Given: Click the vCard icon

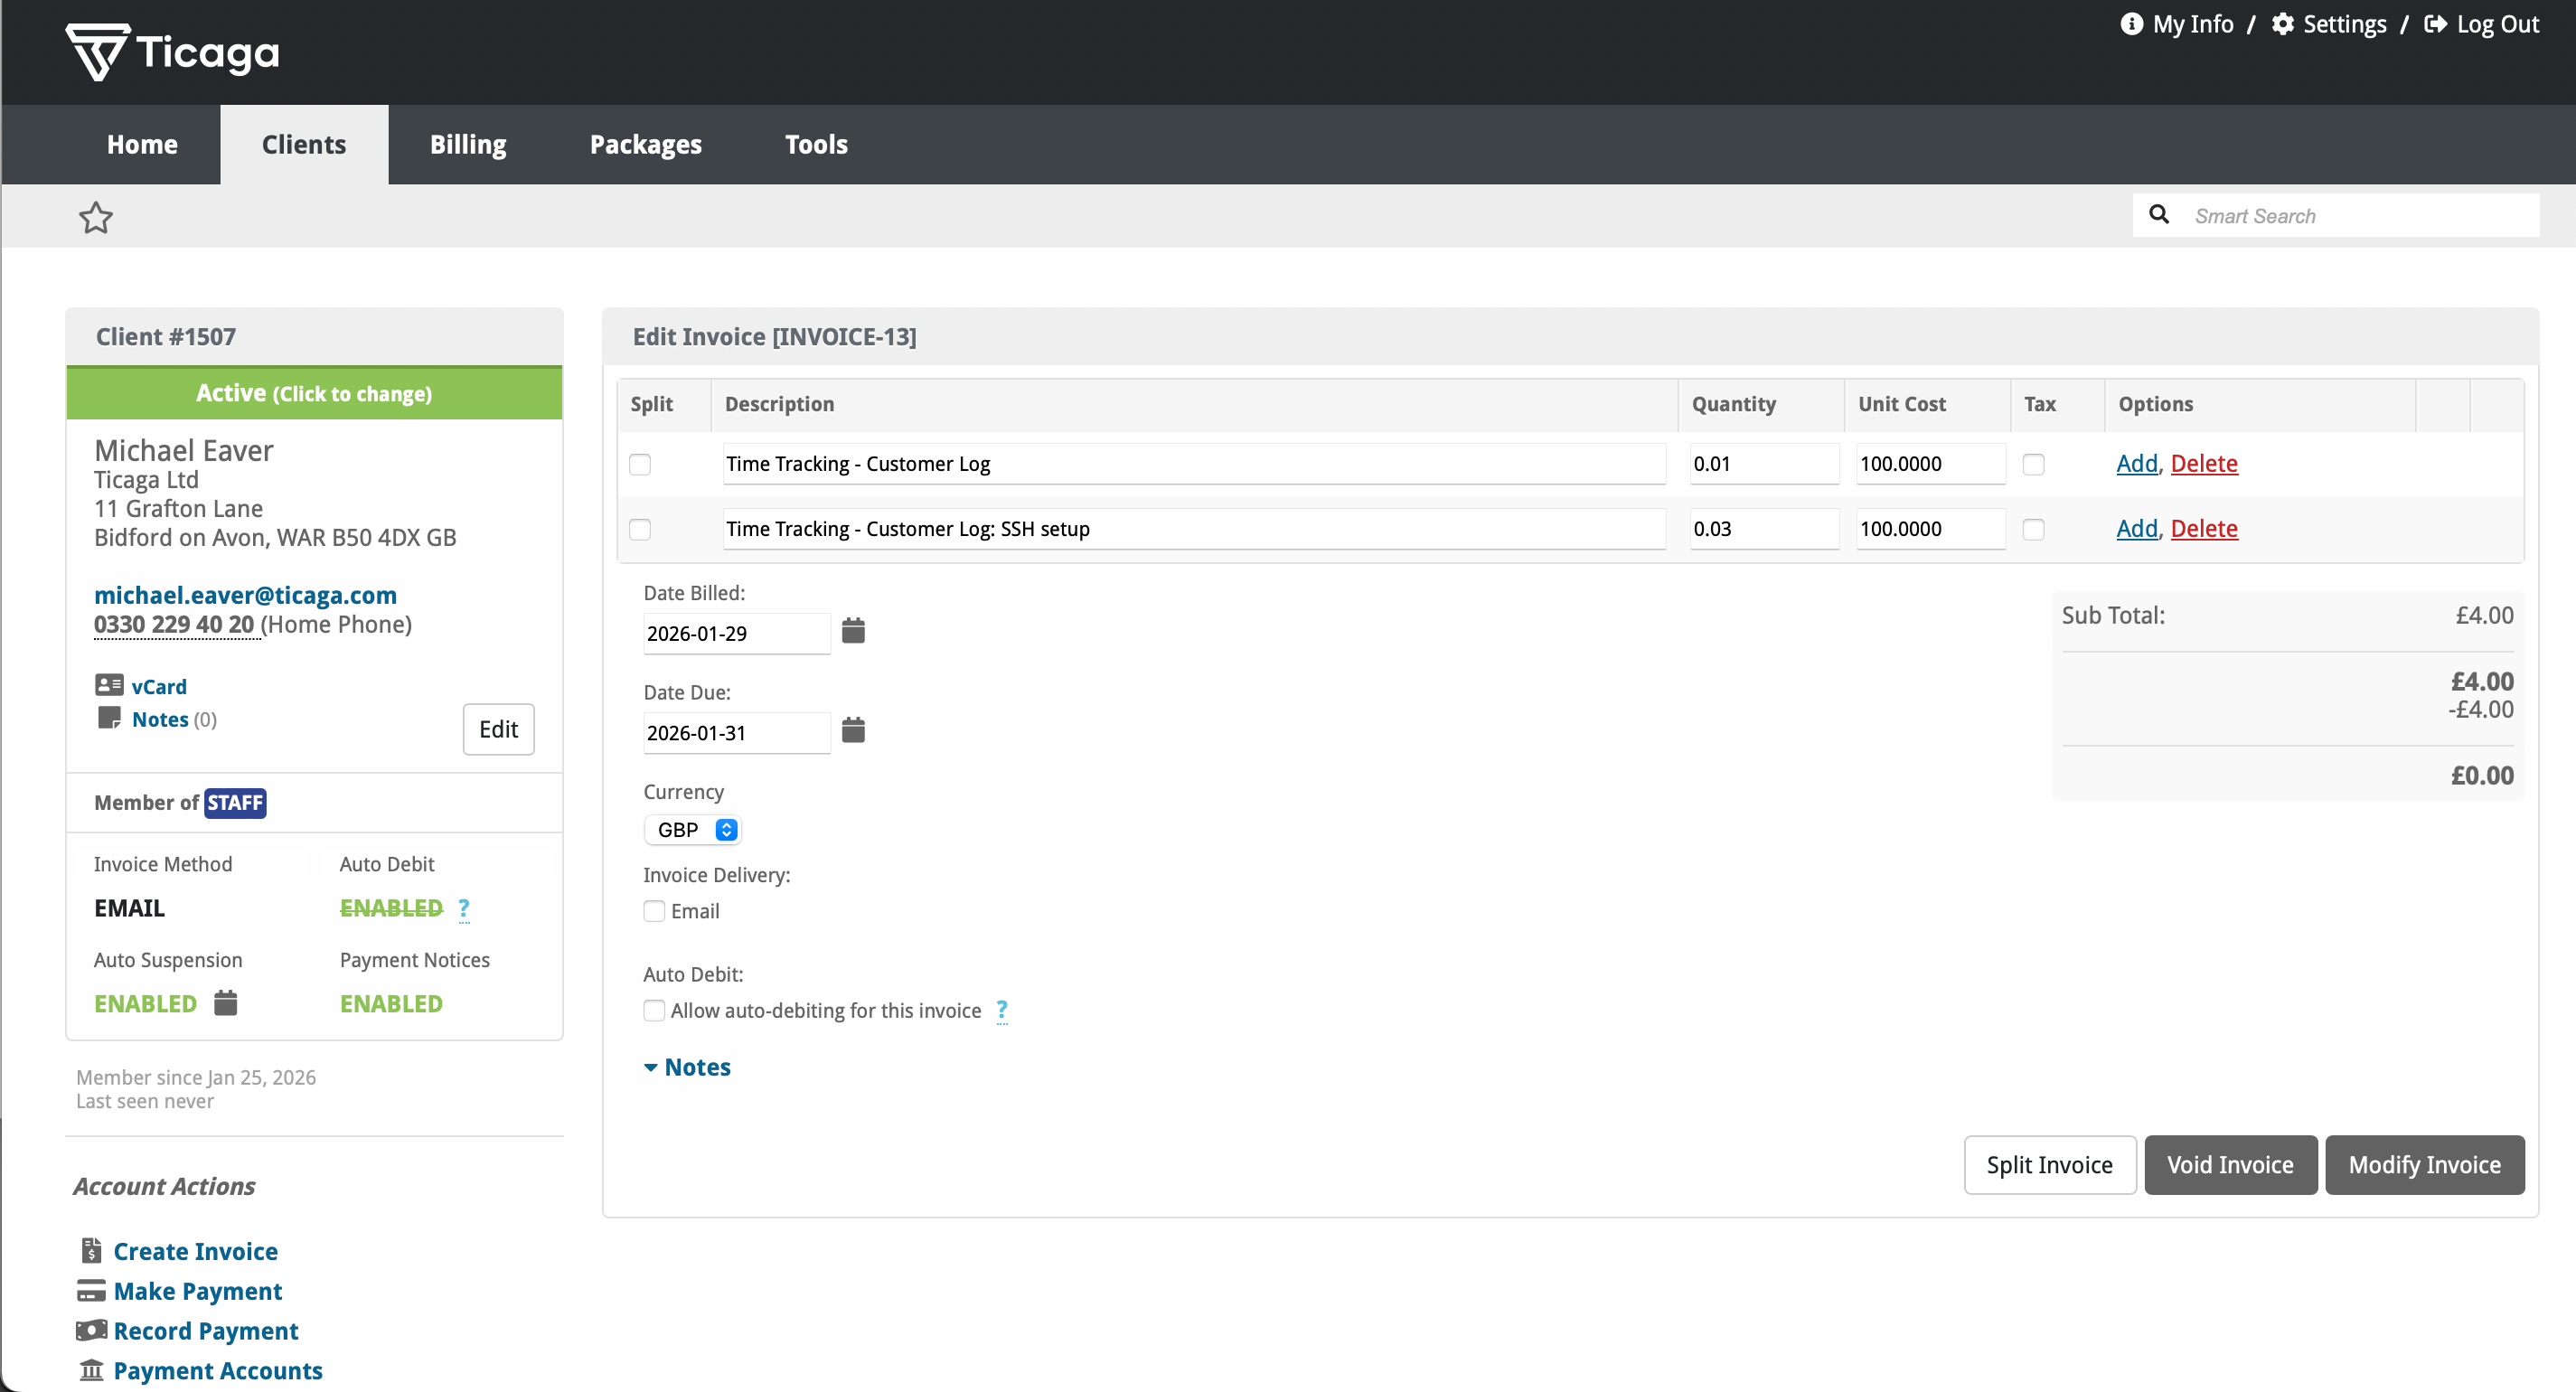Looking at the screenshot, I should (x=109, y=685).
